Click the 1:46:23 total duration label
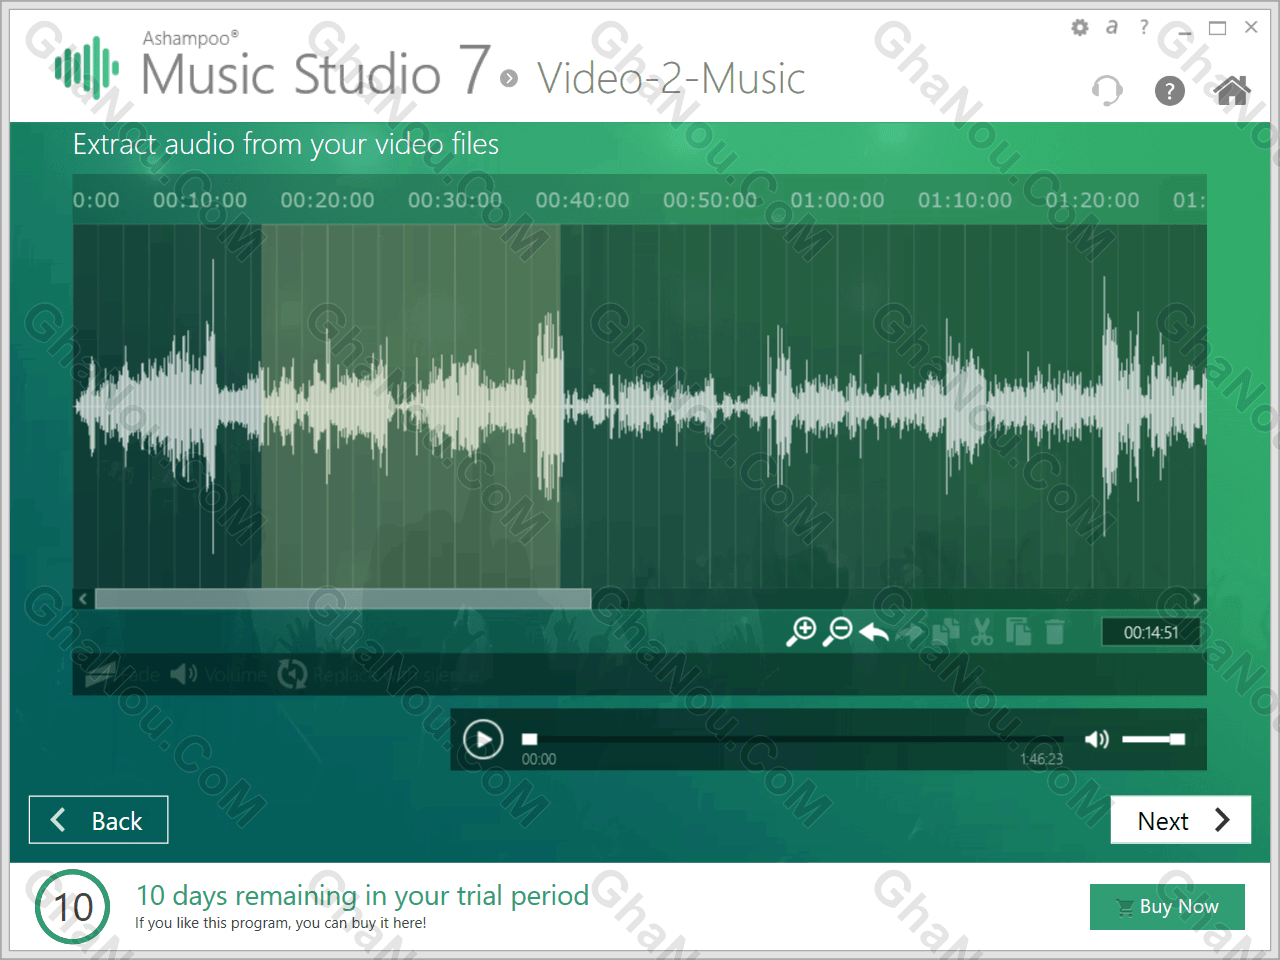Viewport: 1280px width, 960px height. pyautogui.click(x=1041, y=759)
